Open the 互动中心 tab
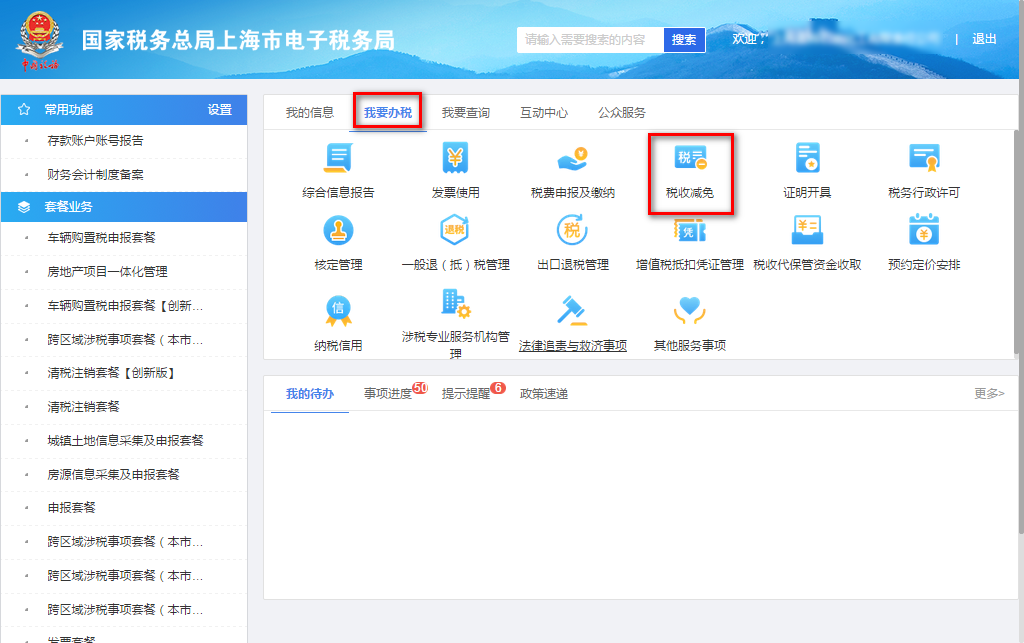1024x643 pixels. 543,114
